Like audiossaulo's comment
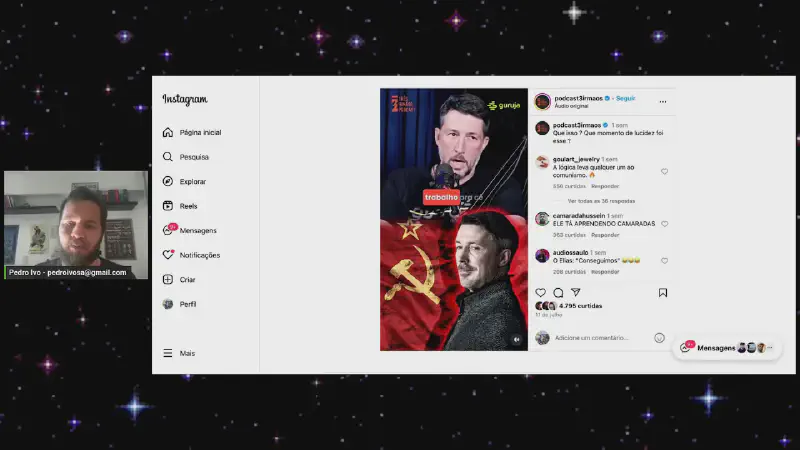Screen dimensions: 800x450 (x=664, y=261)
